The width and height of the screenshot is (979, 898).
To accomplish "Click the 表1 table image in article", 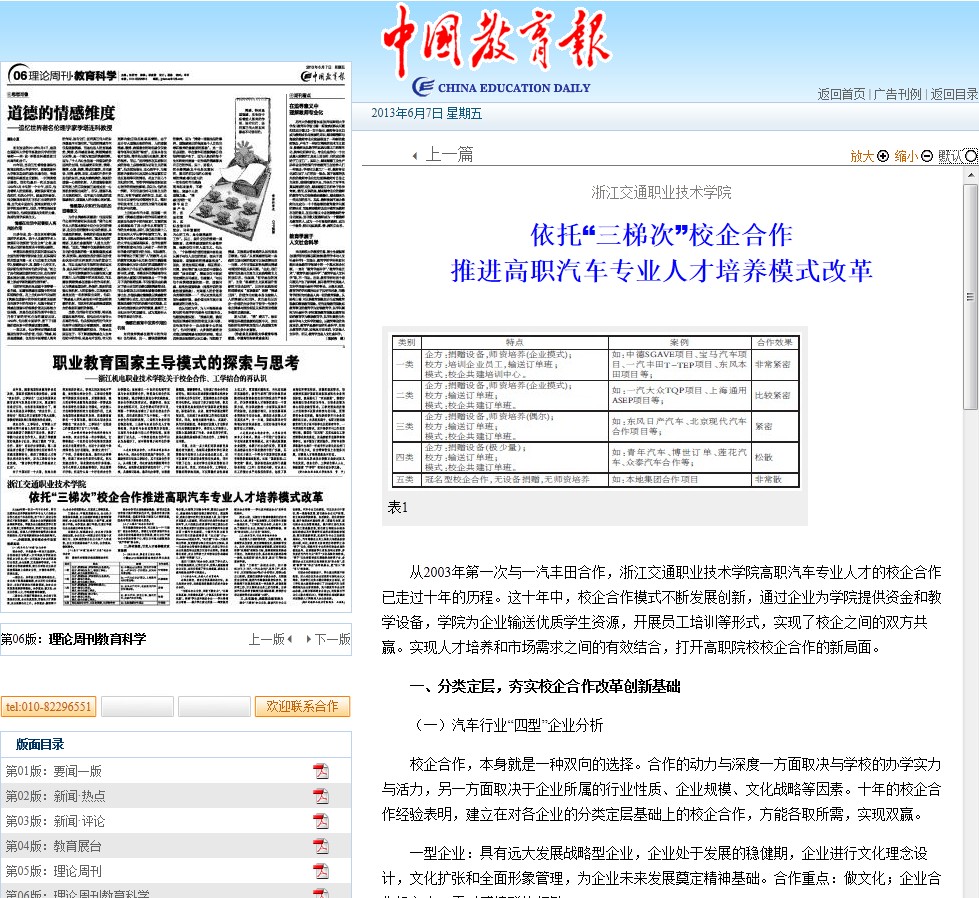I will pyautogui.click(x=596, y=412).
